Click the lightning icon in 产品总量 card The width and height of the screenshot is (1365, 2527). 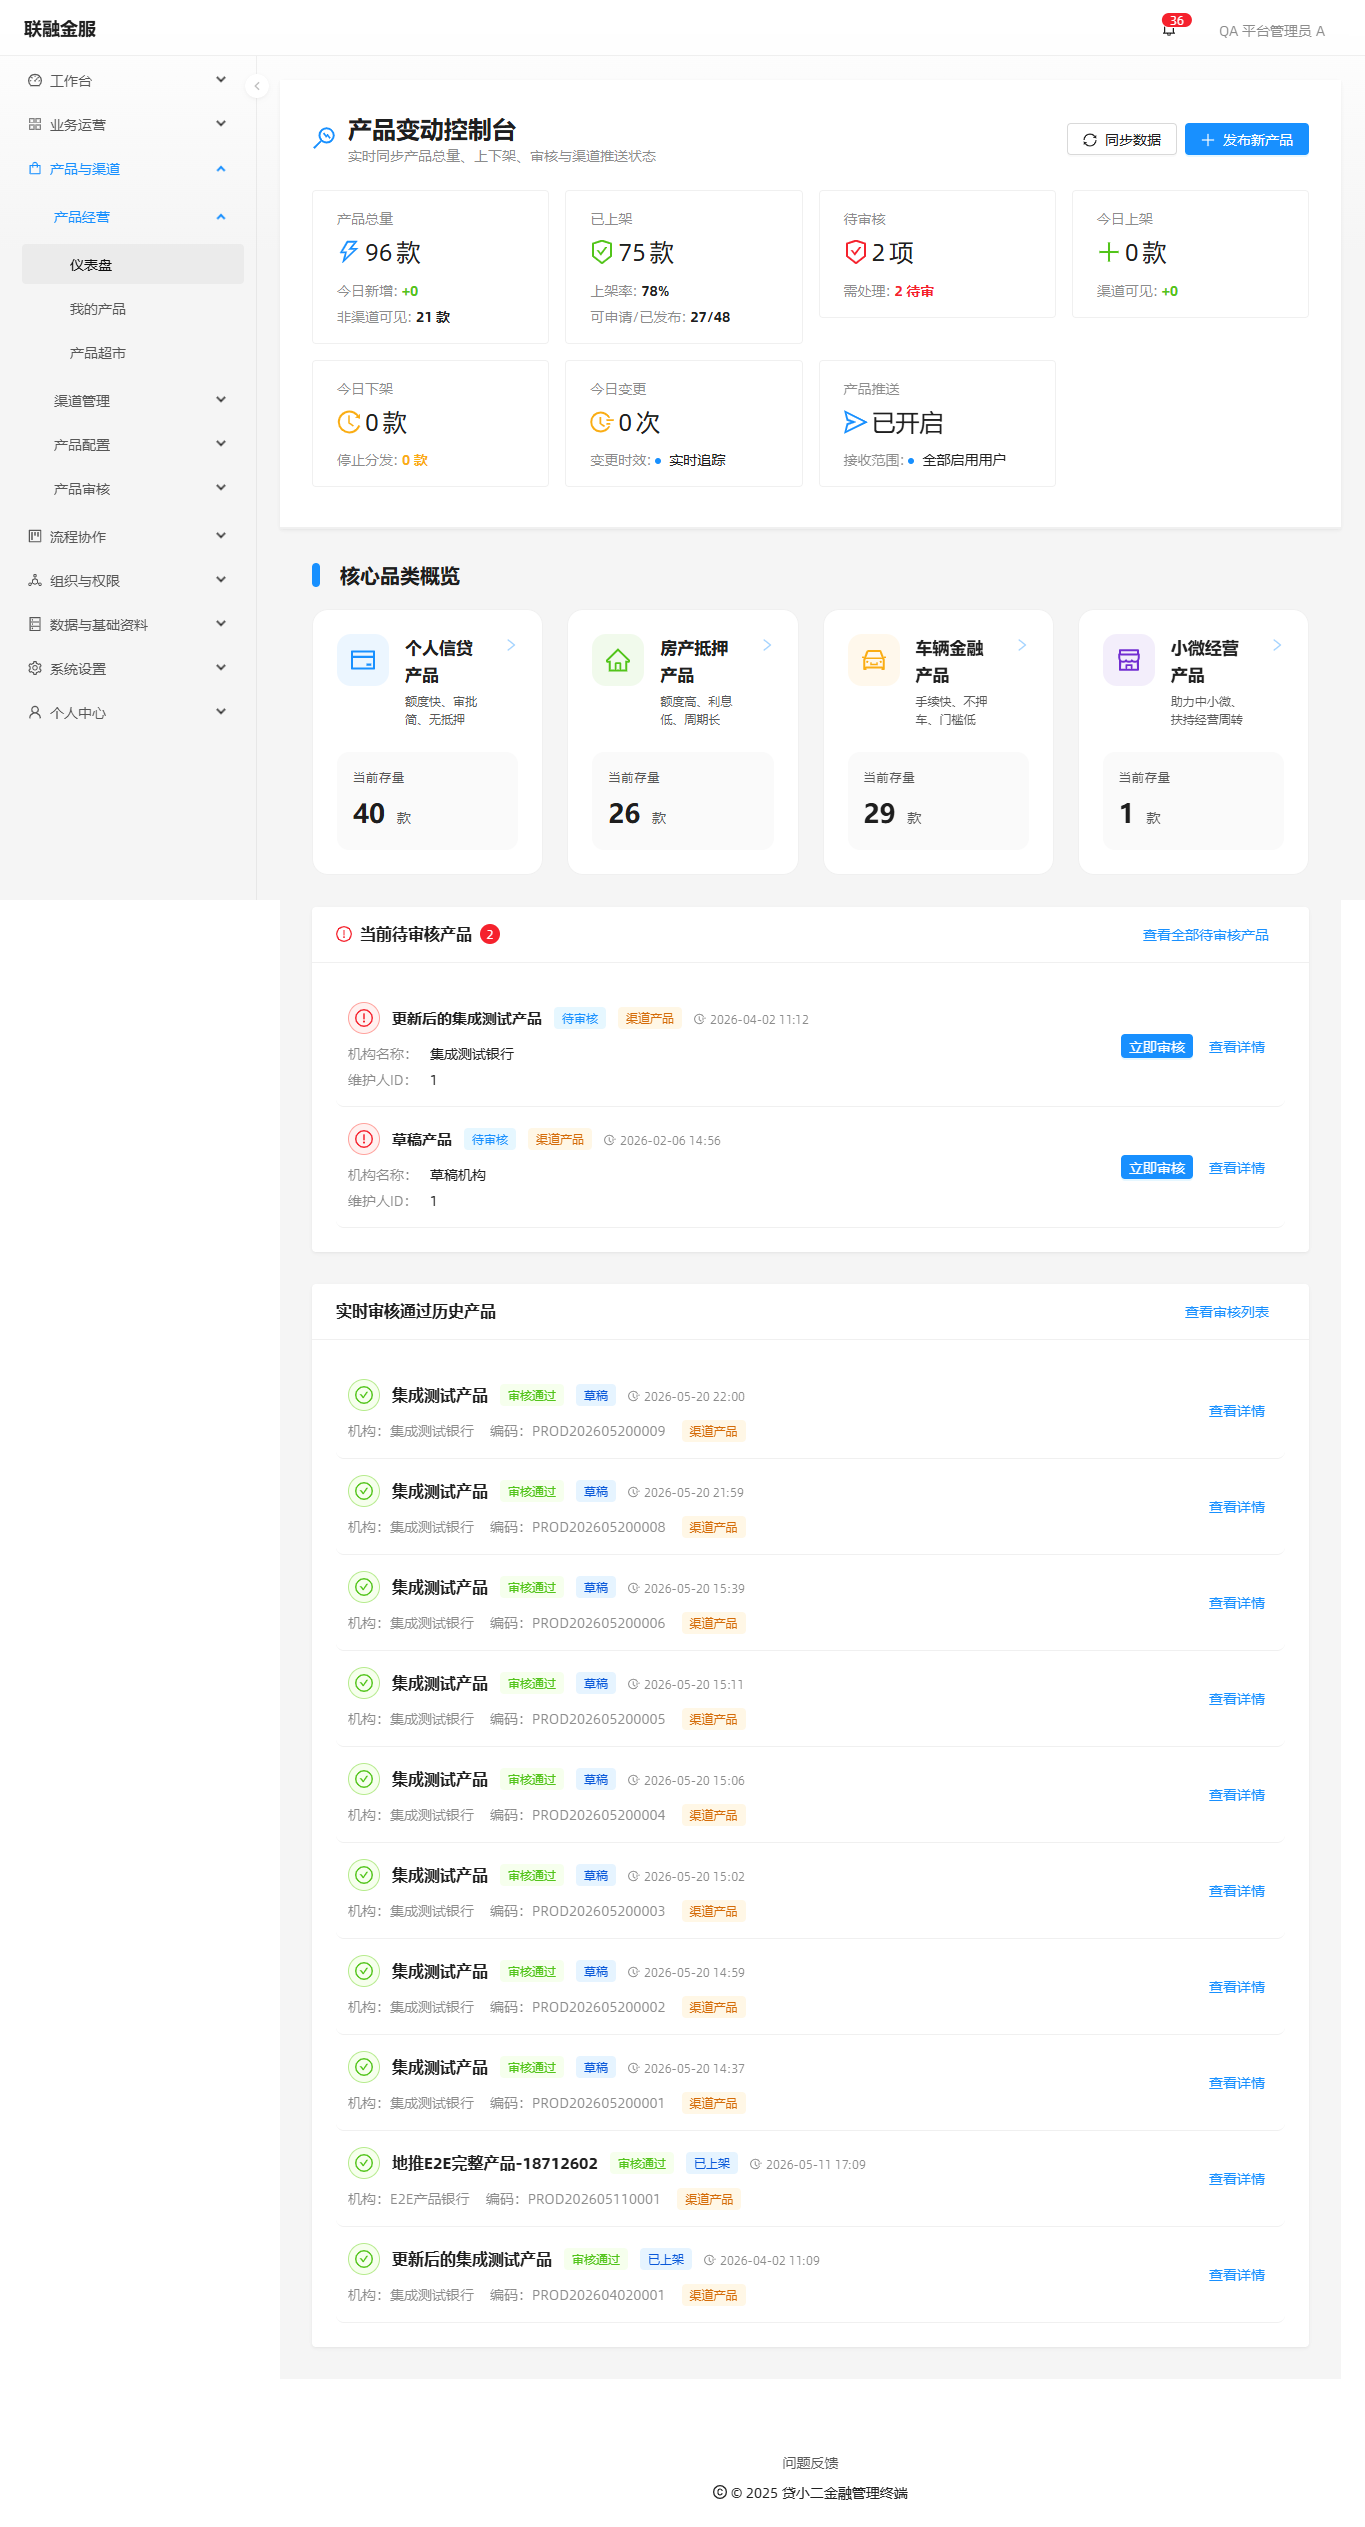pyautogui.click(x=348, y=252)
